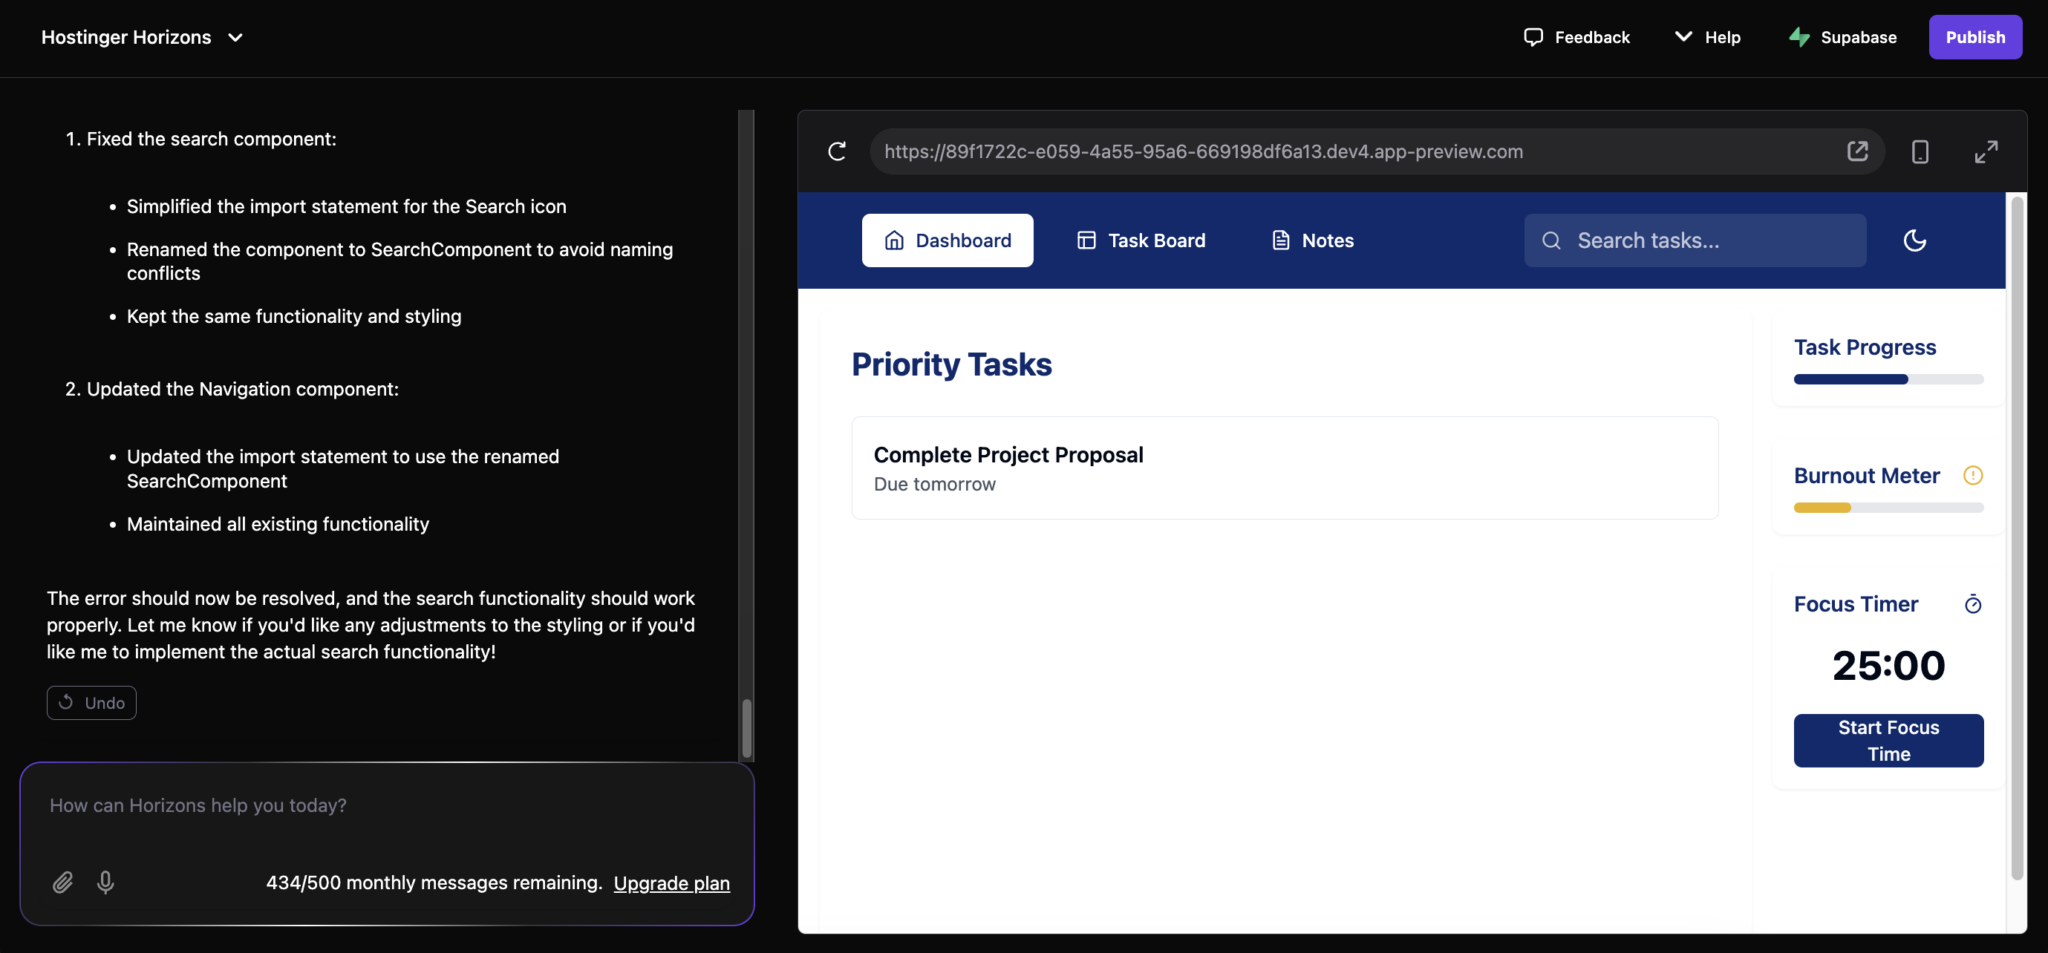
Task: Open preview in a new browser tab
Action: coord(1857,151)
